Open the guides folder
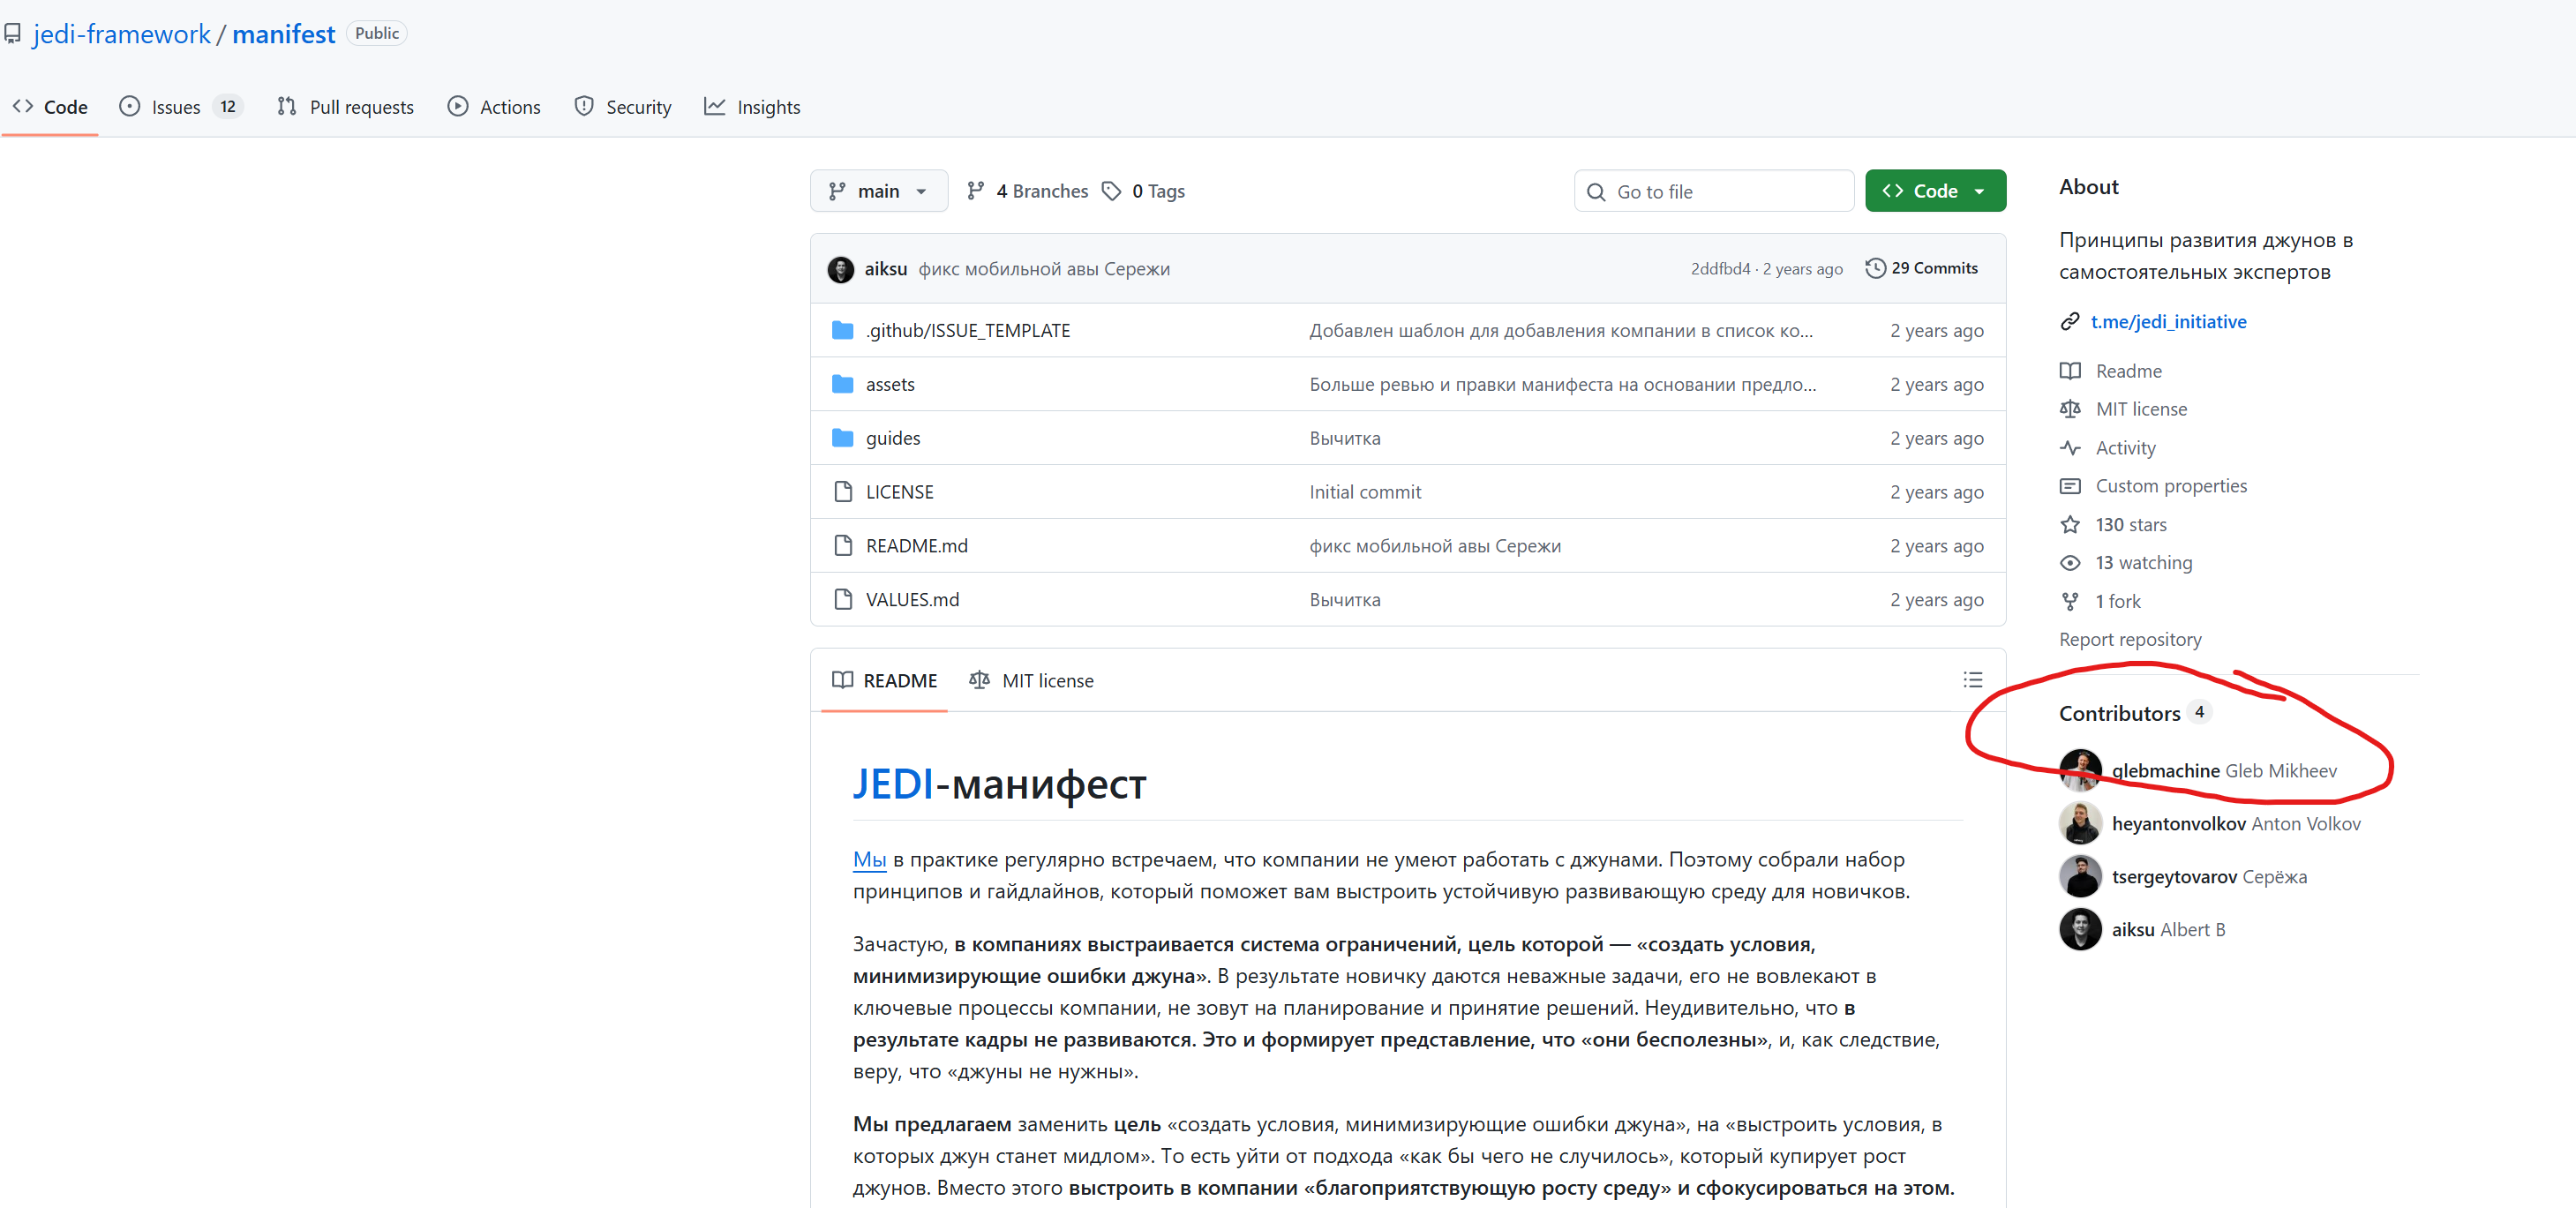Screen dimensions: 2576x1208 (892, 438)
